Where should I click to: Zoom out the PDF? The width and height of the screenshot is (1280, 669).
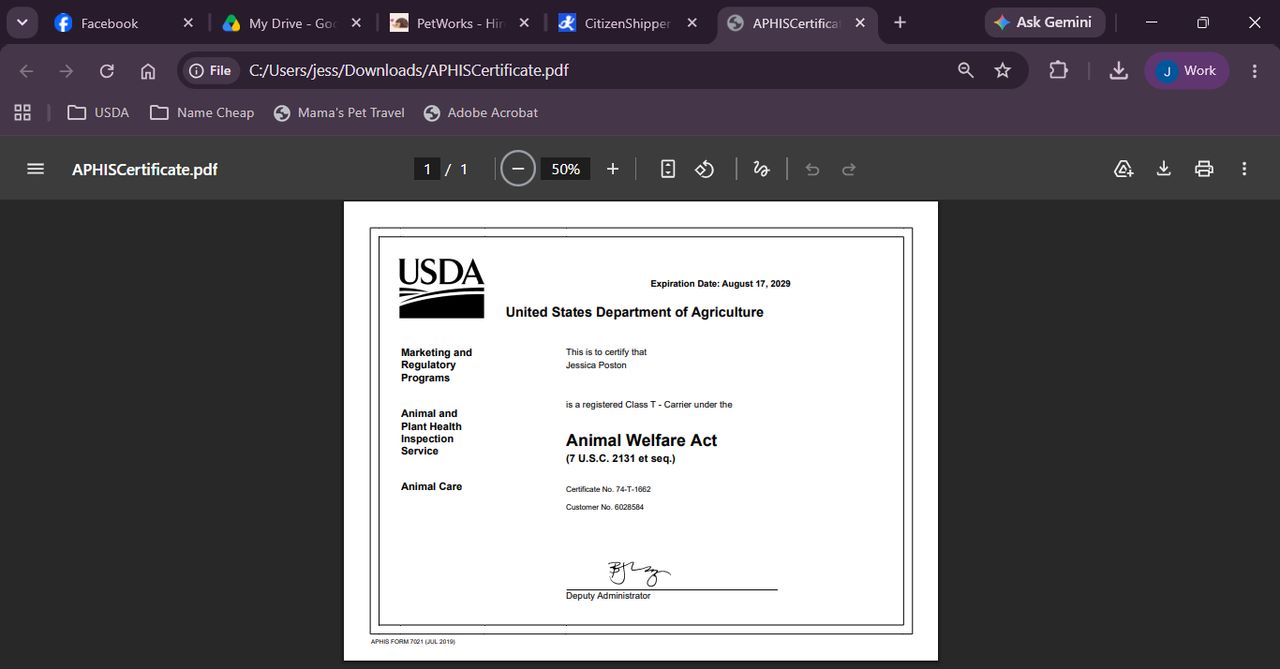[x=517, y=169]
